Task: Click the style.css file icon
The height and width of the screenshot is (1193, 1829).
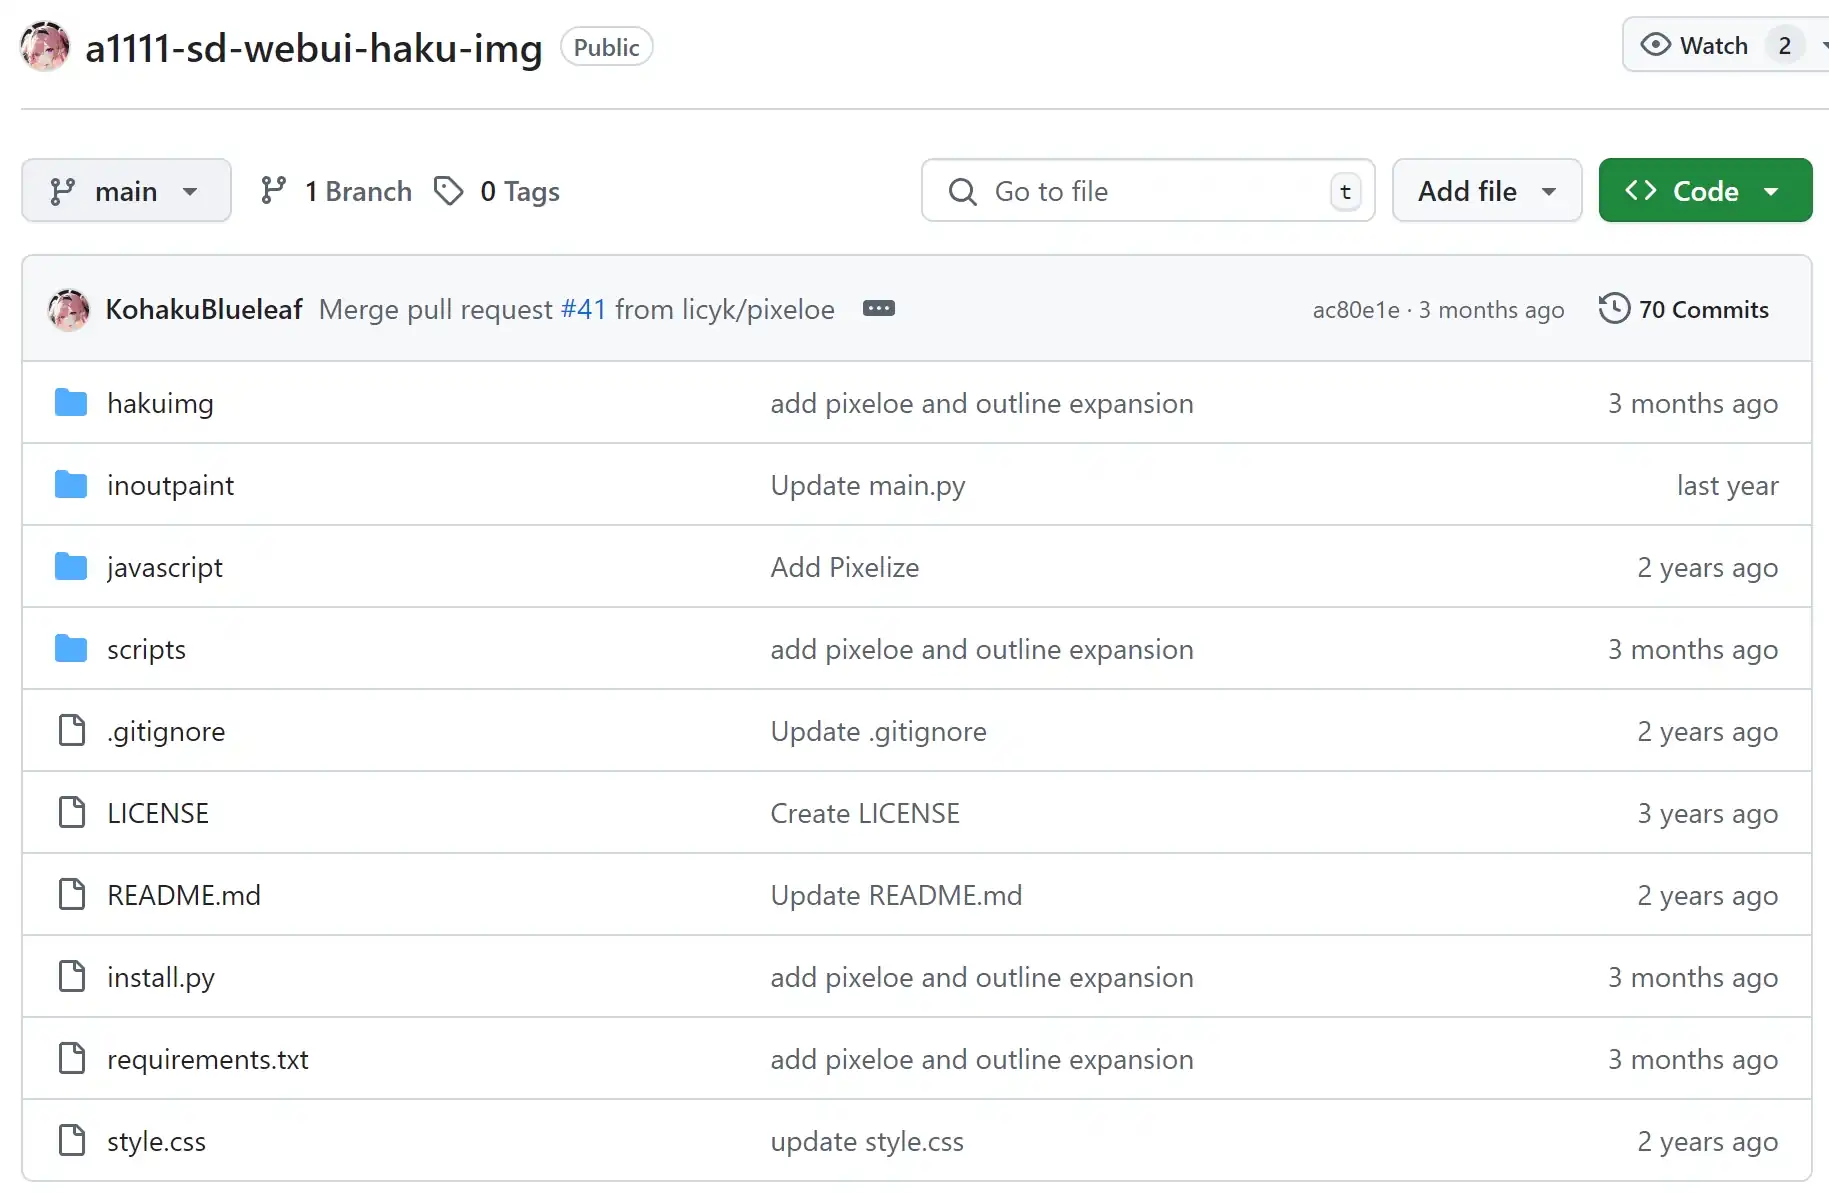Action: (x=72, y=1140)
